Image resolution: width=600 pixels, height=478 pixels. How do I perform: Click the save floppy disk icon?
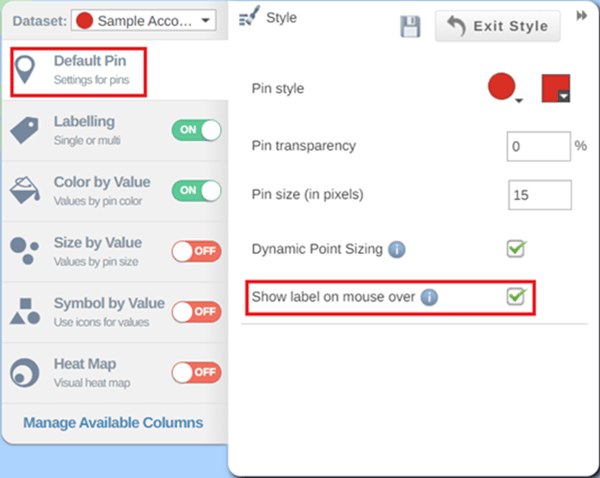[410, 26]
